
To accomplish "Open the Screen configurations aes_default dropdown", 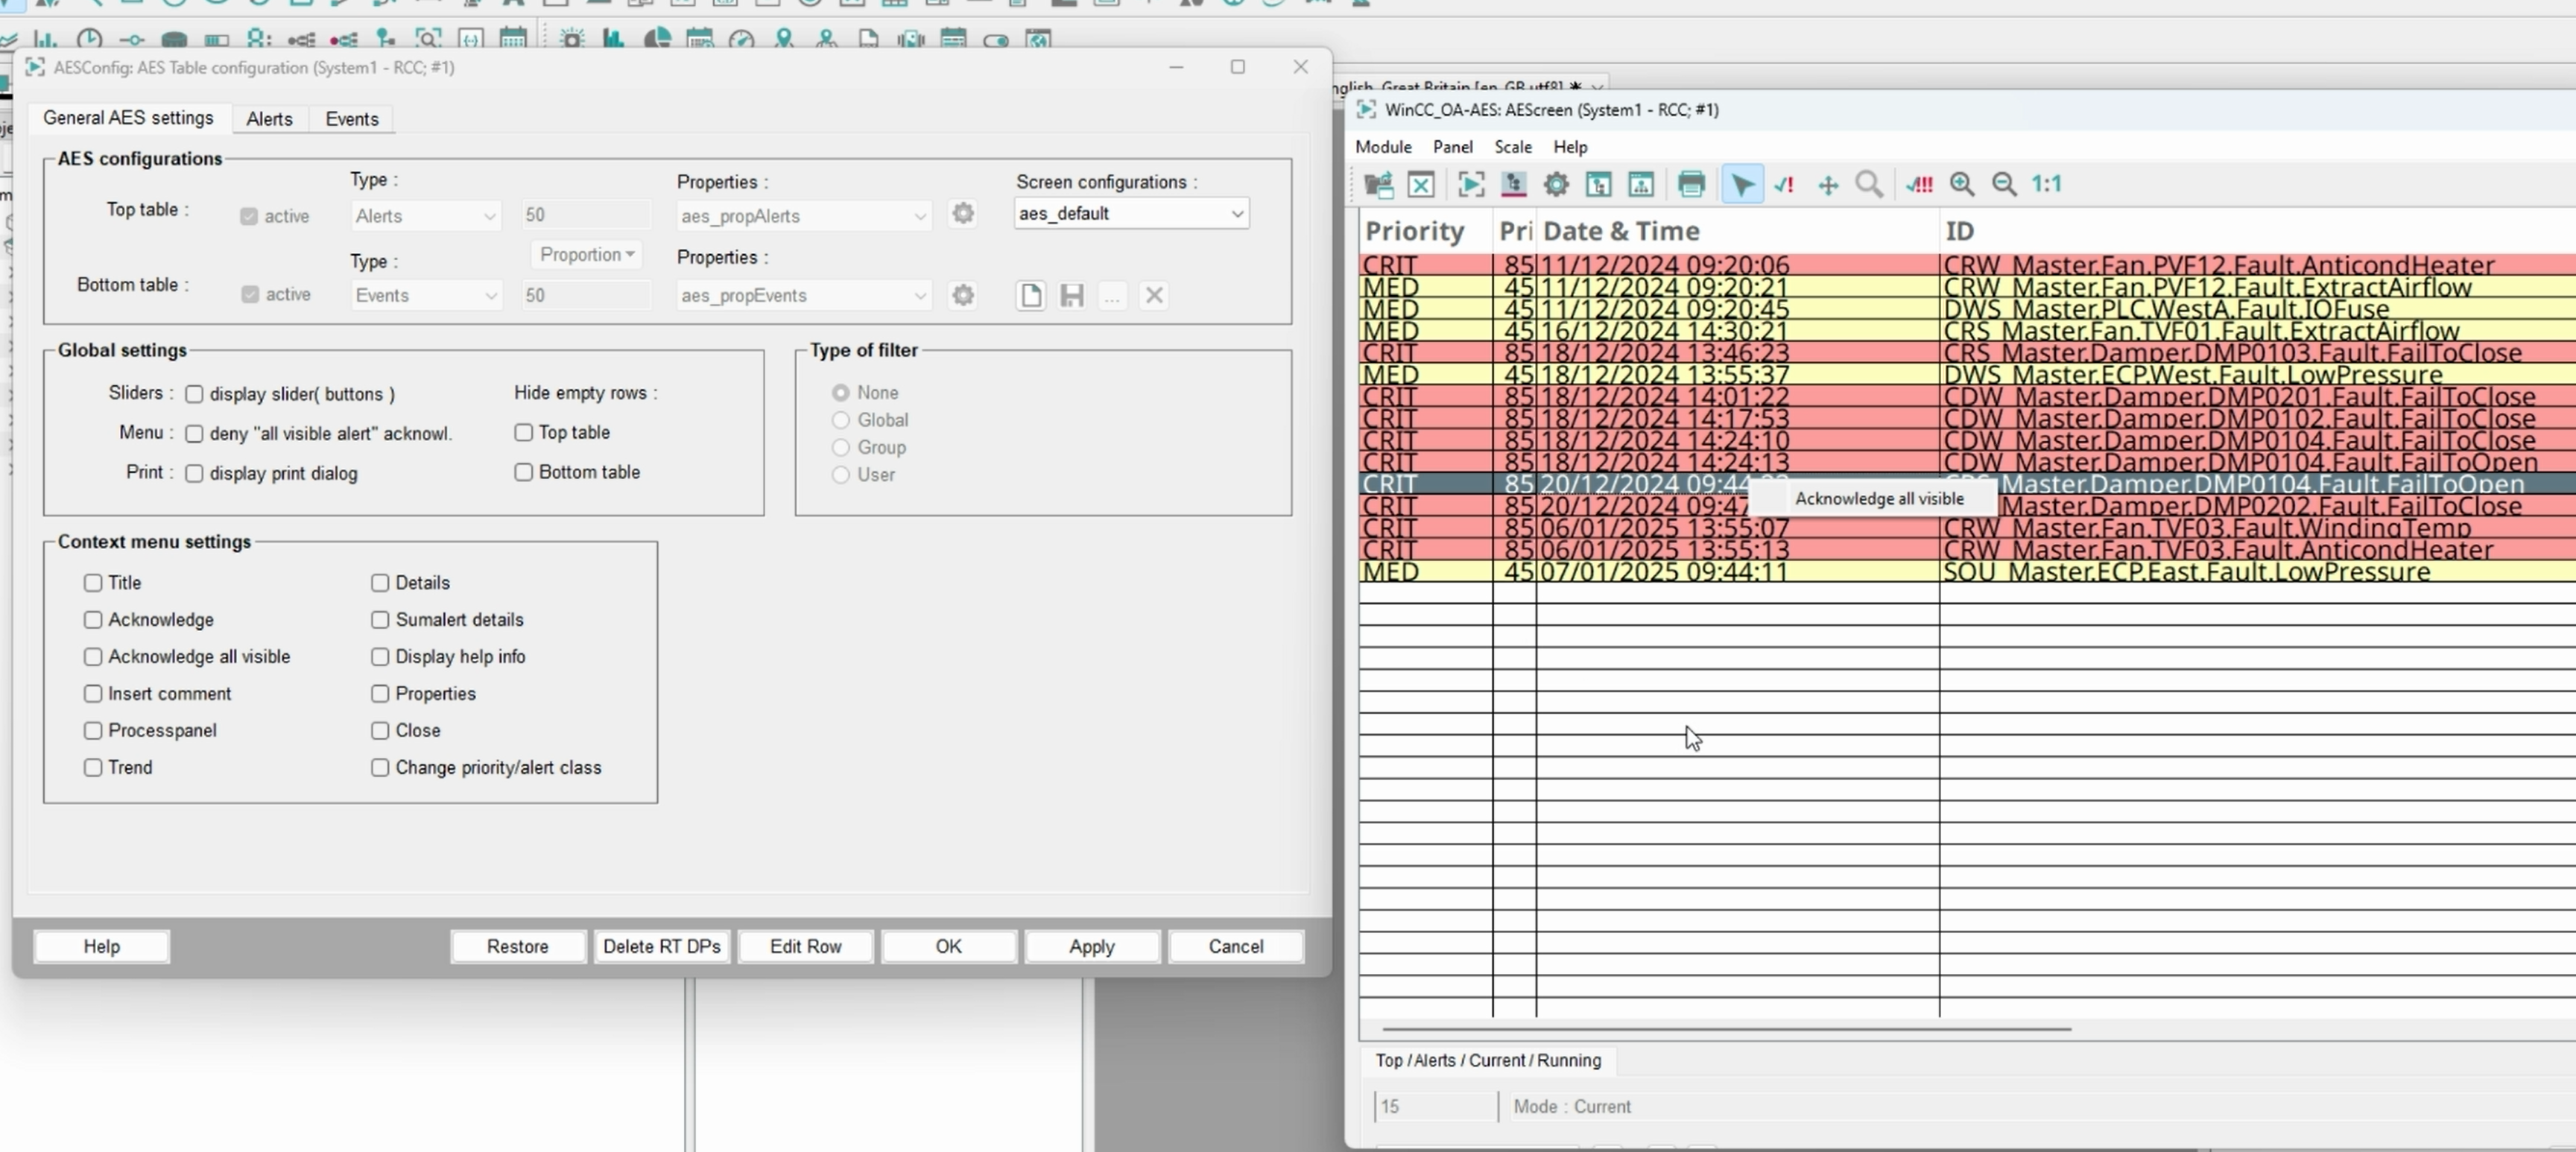I will pos(1131,214).
